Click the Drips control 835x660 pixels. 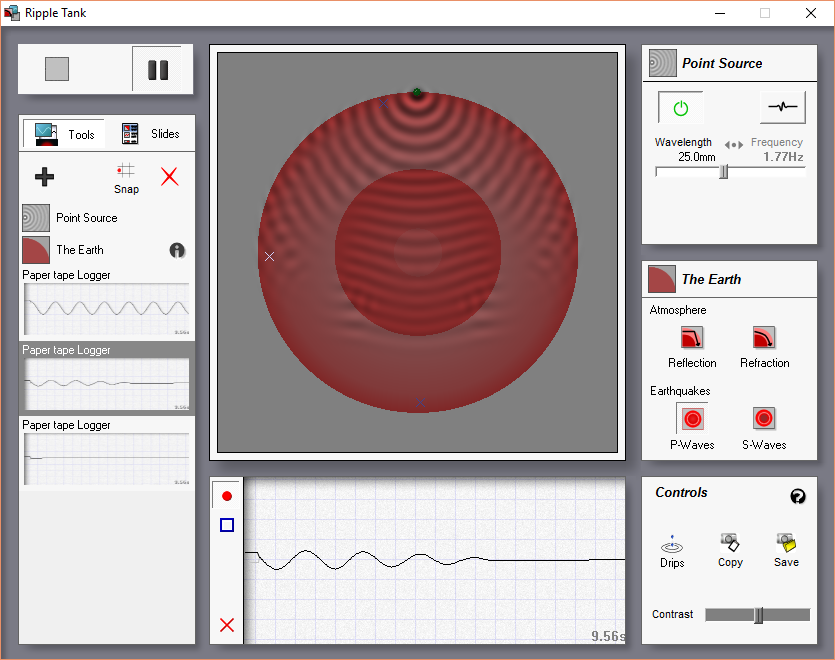[x=672, y=551]
